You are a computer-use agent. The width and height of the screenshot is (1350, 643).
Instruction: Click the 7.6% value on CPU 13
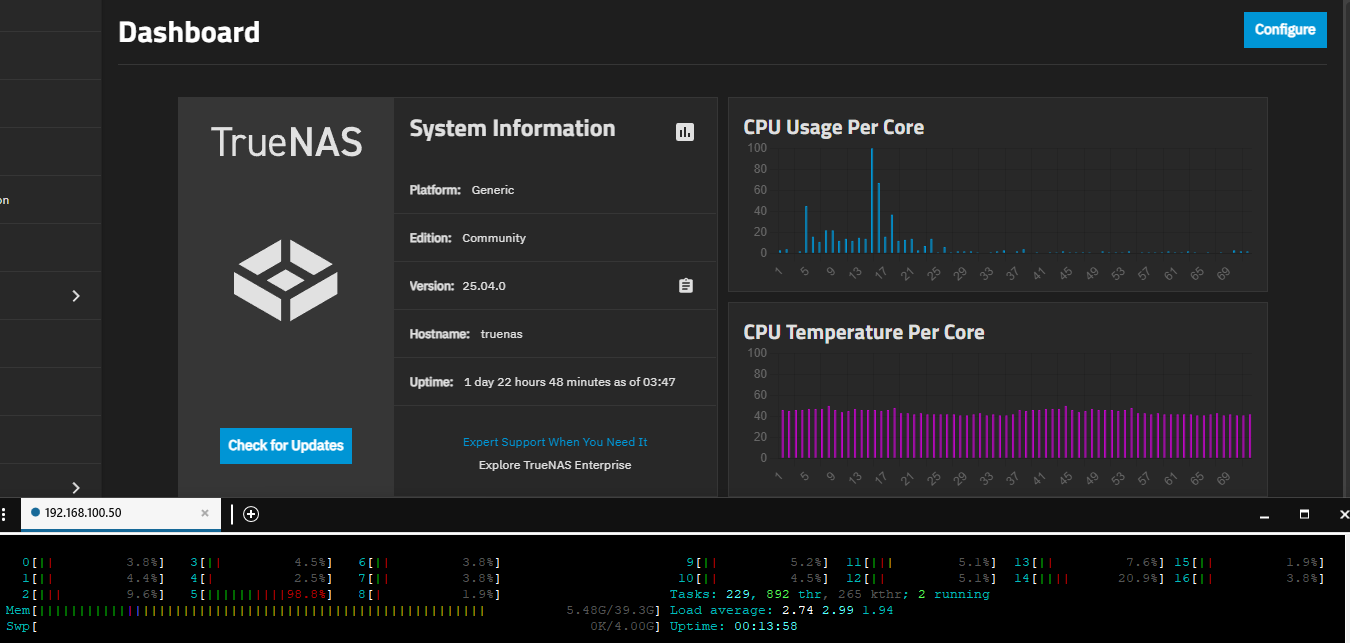click(x=1142, y=562)
